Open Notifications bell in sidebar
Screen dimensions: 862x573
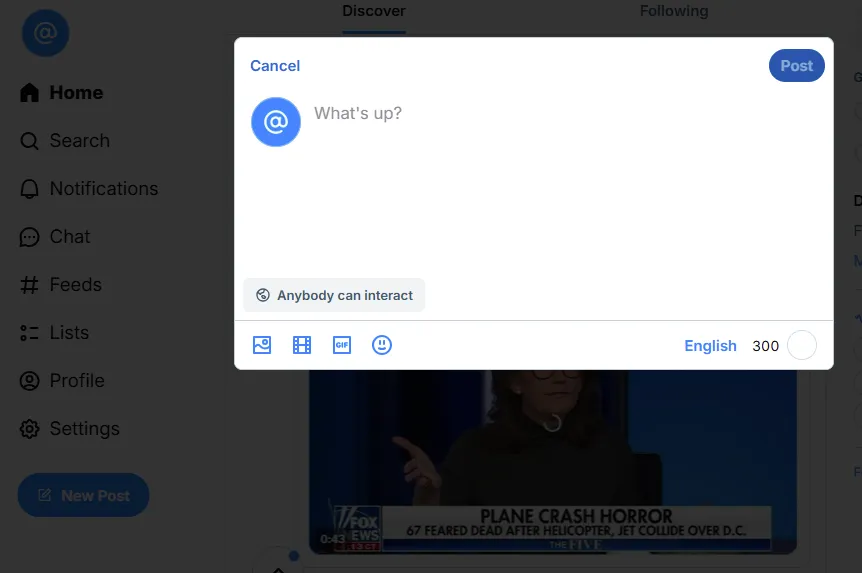[x=30, y=189]
